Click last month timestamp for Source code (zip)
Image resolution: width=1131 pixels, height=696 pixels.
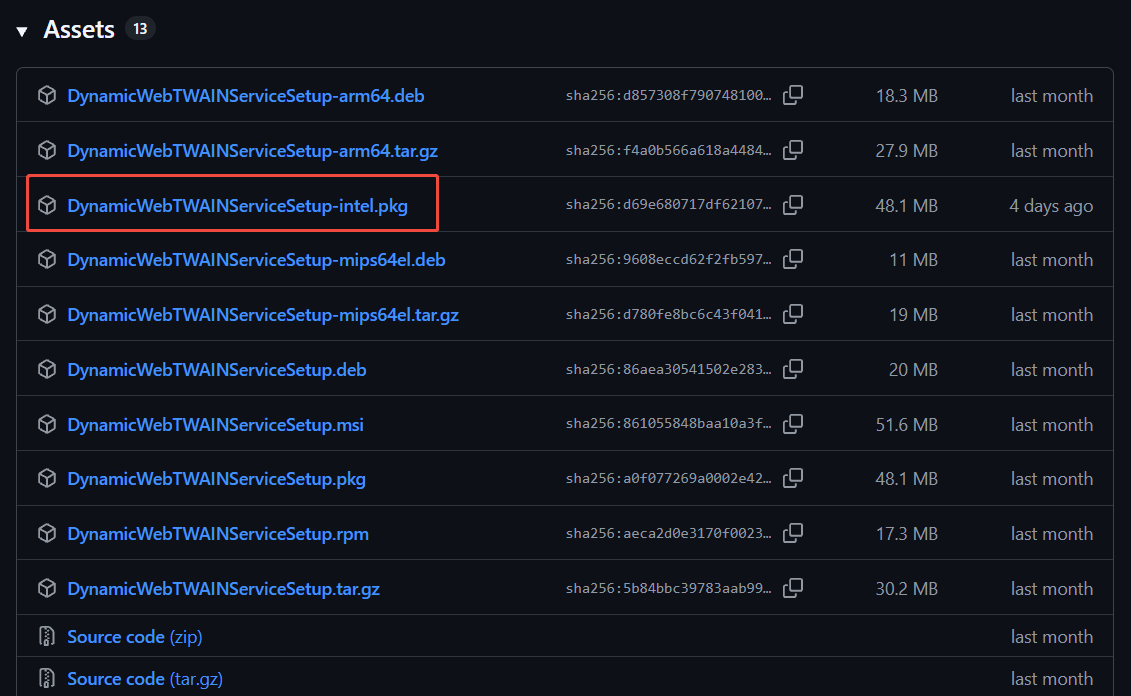pyautogui.click(x=1052, y=637)
